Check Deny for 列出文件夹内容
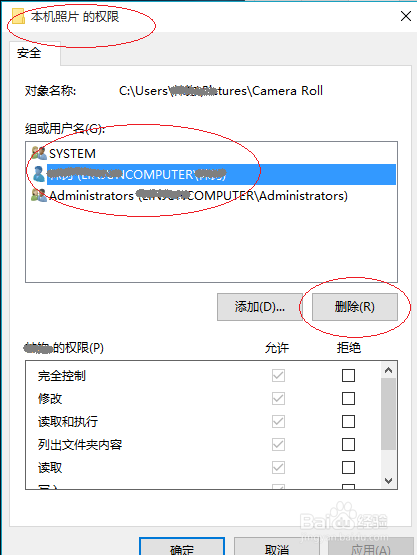This screenshot has height=555, width=417. 348,445
